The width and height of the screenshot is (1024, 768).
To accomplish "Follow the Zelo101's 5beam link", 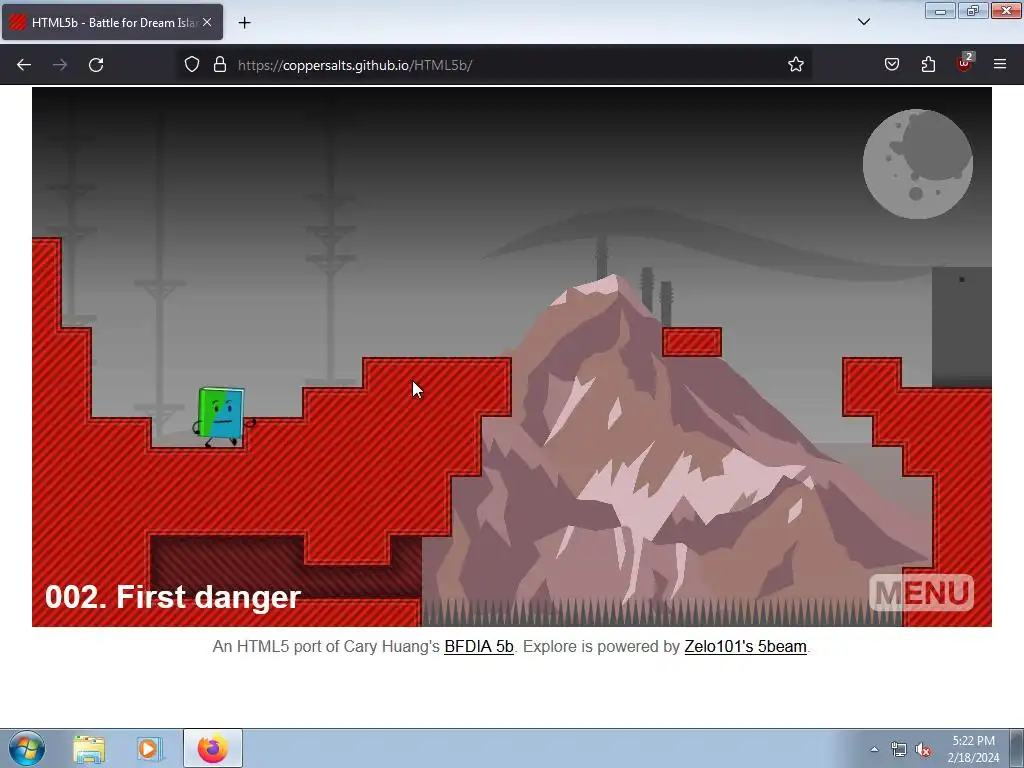I will click(745, 647).
